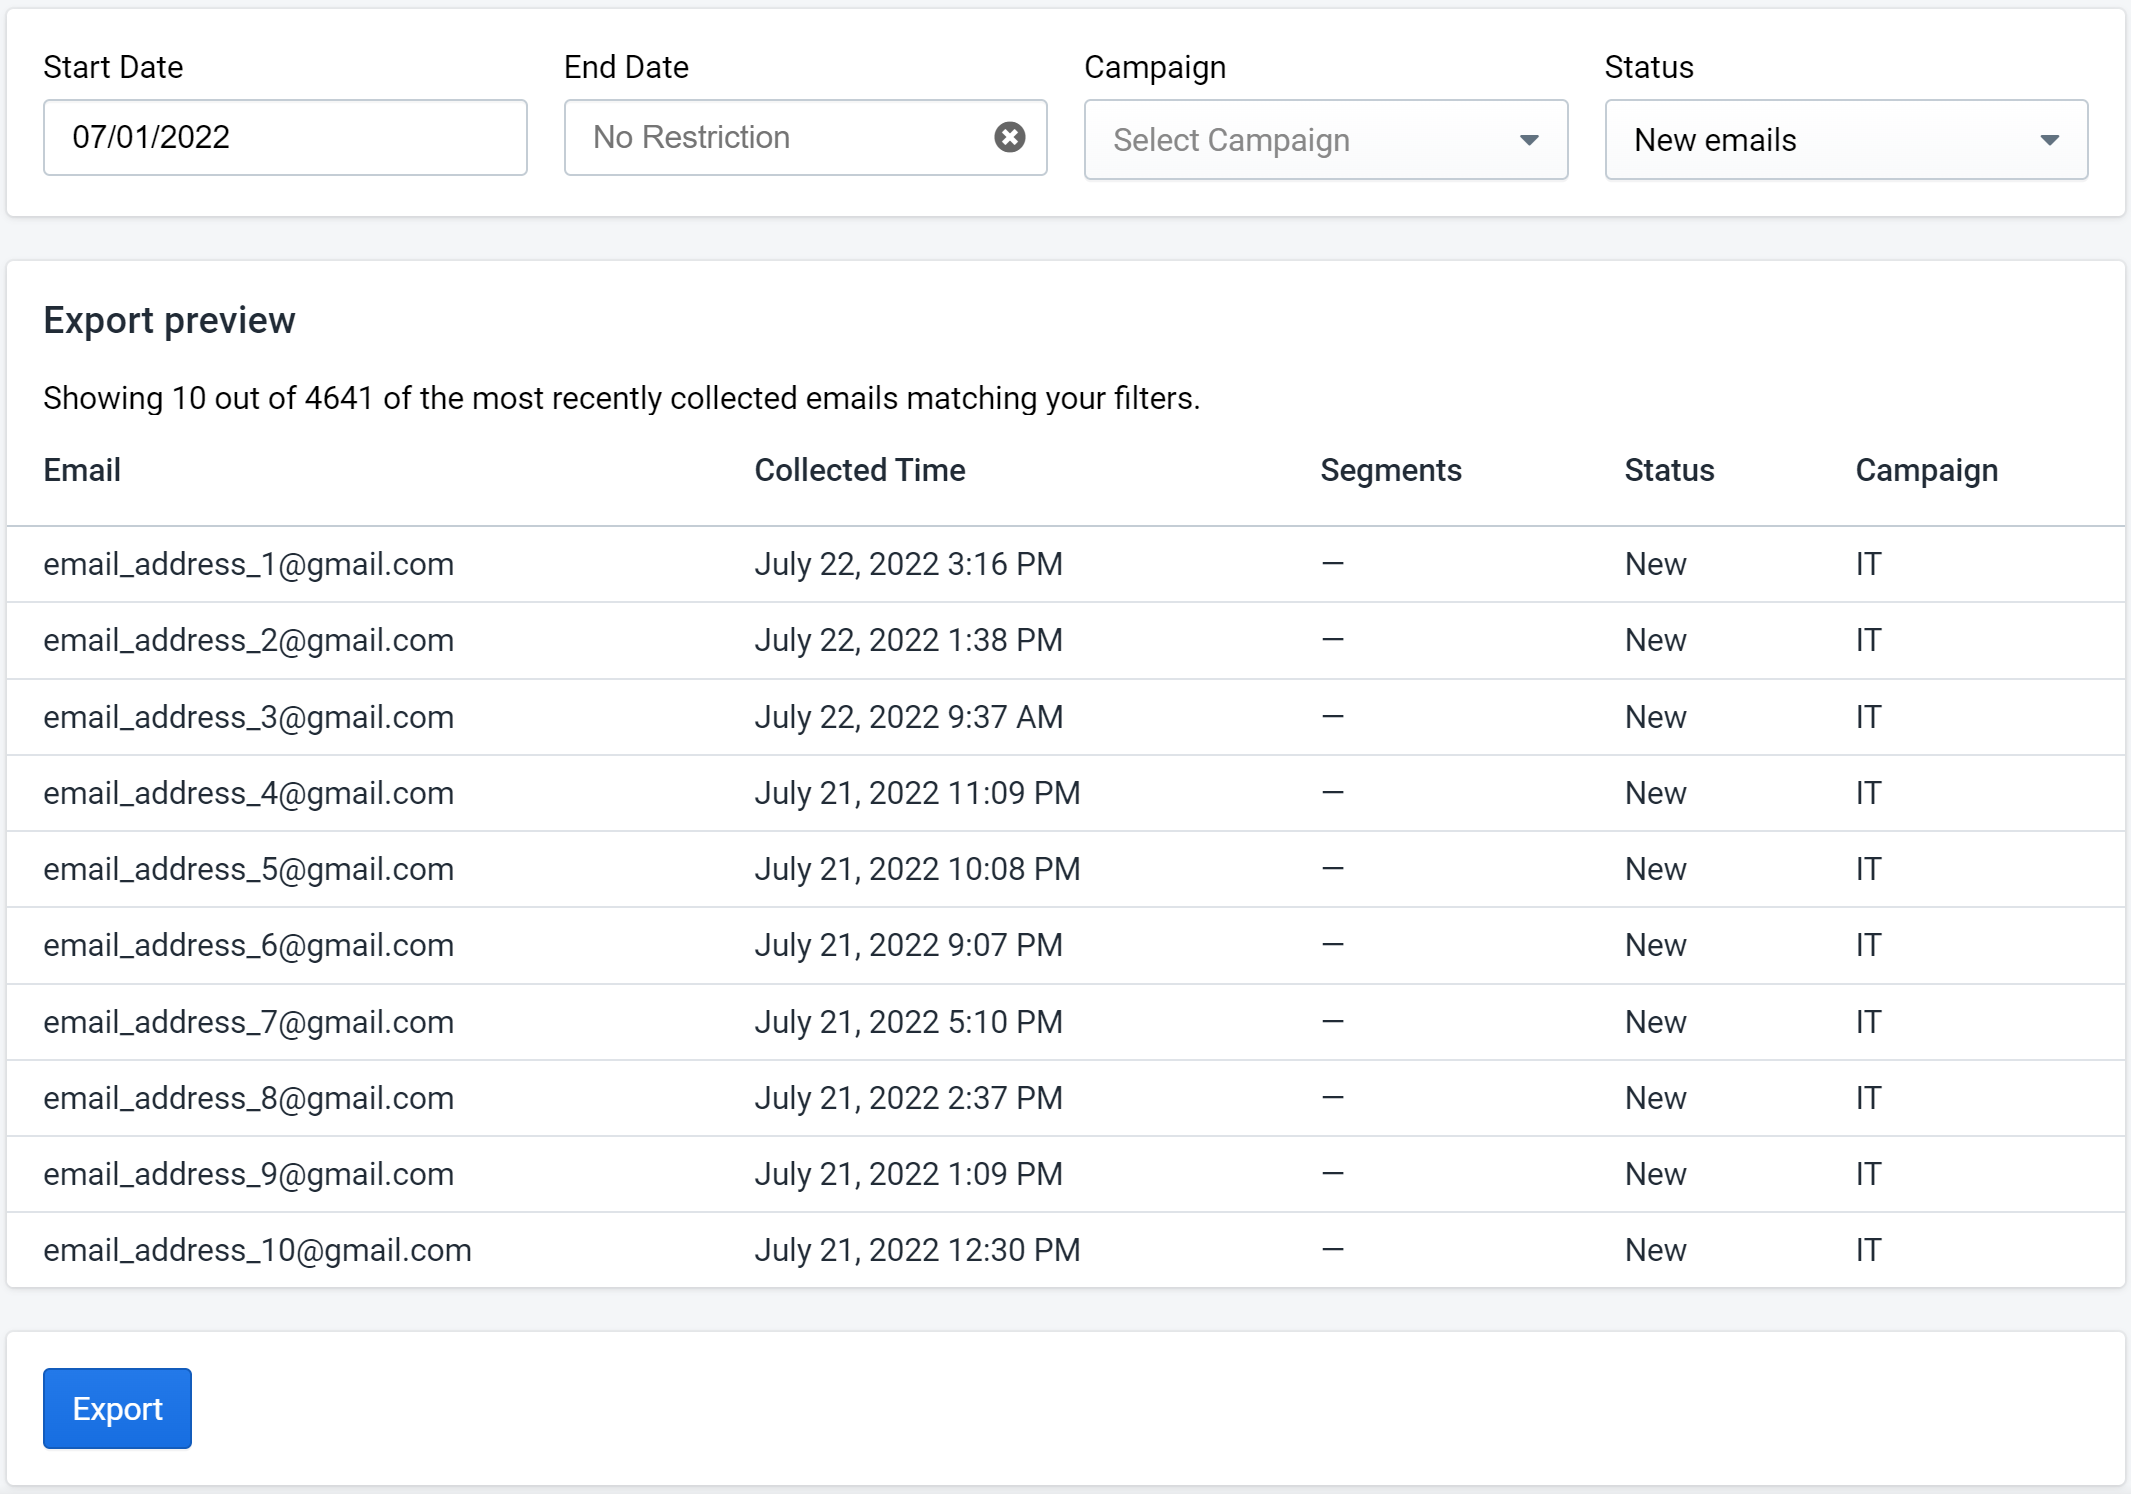This screenshot has height=1494, width=2131.
Task: Select email_address_10@gmail.com cell
Action: click(257, 1250)
